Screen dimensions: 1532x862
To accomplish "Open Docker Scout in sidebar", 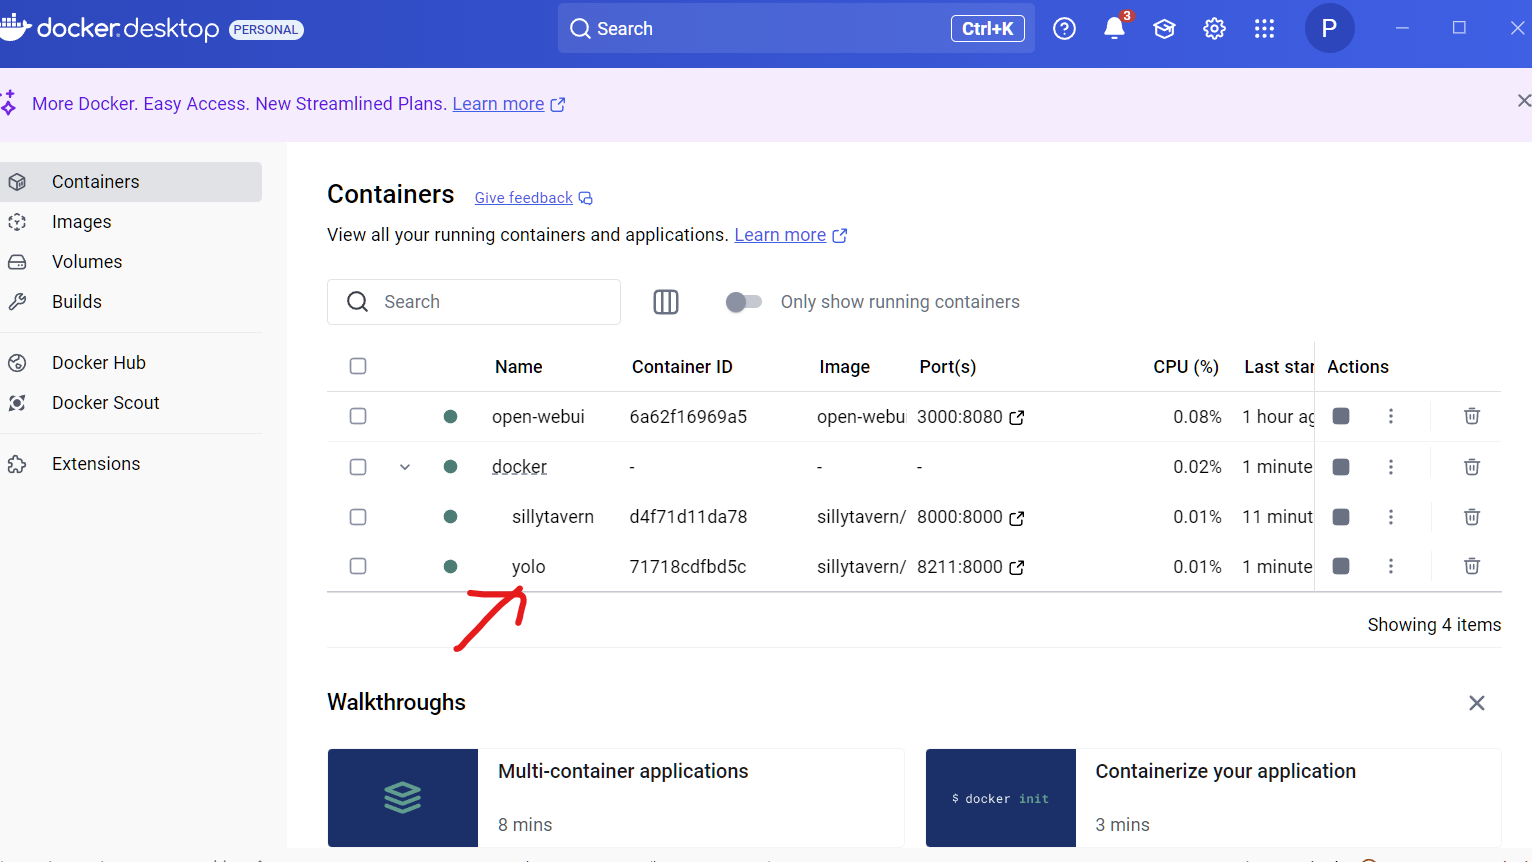I will (x=131, y=403).
